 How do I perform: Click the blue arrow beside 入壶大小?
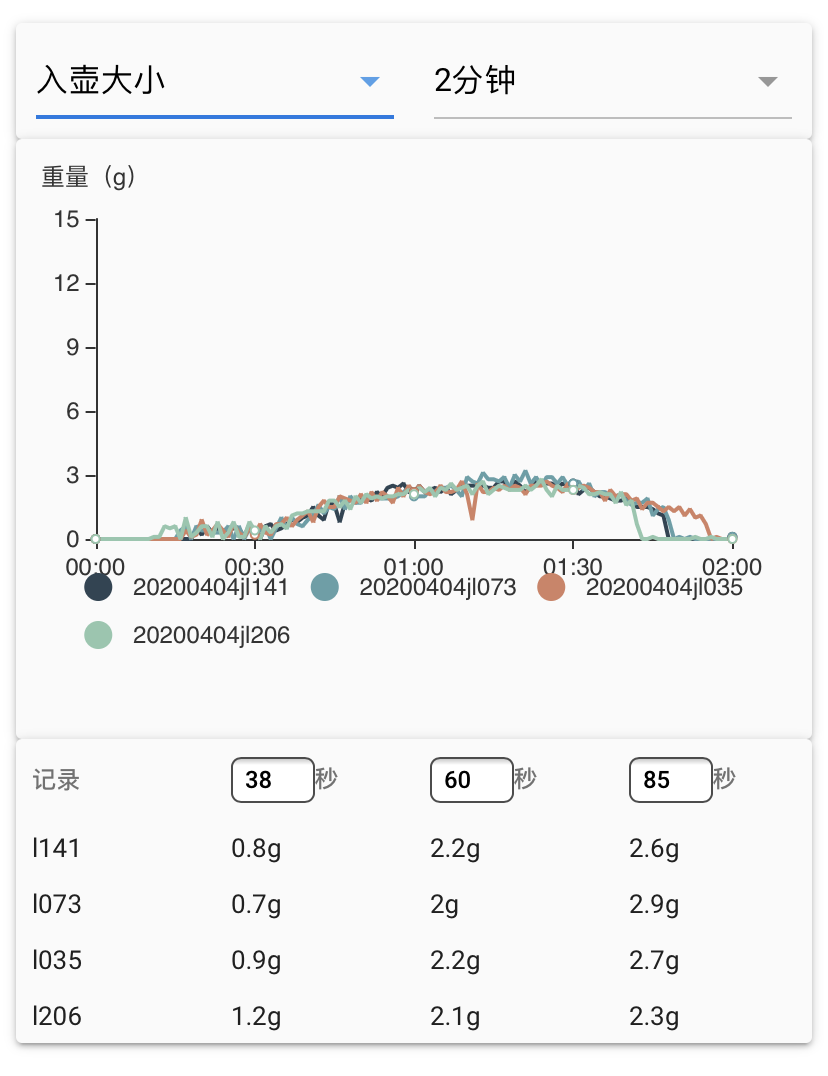(370, 82)
